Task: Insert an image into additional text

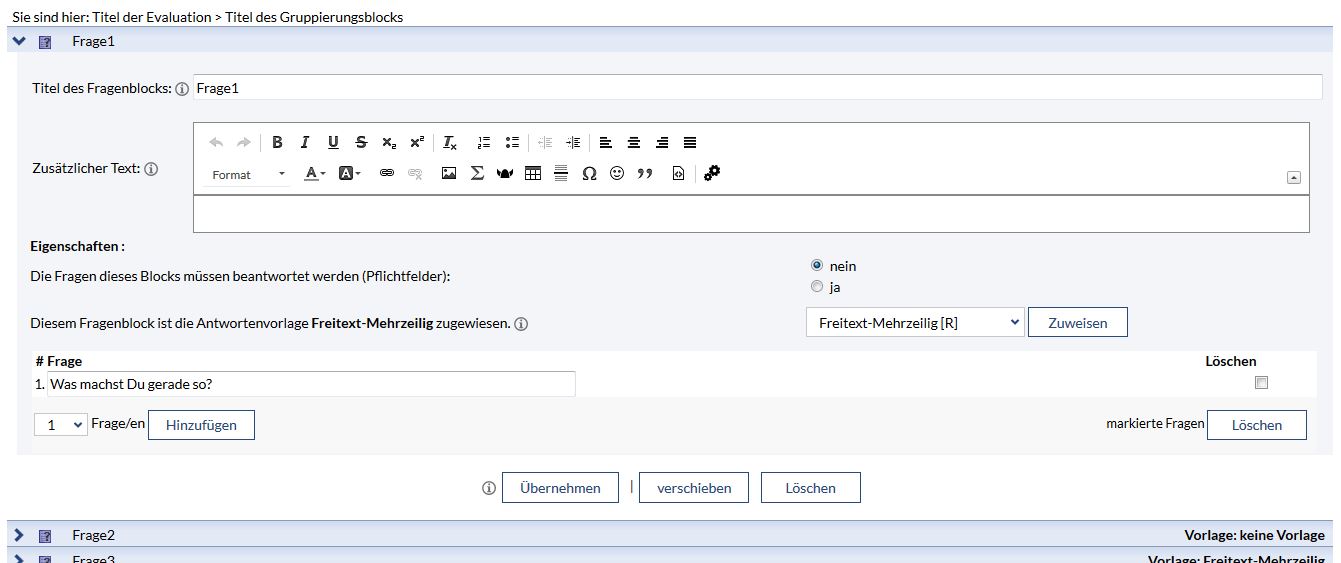Action: [x=449, y=174]
